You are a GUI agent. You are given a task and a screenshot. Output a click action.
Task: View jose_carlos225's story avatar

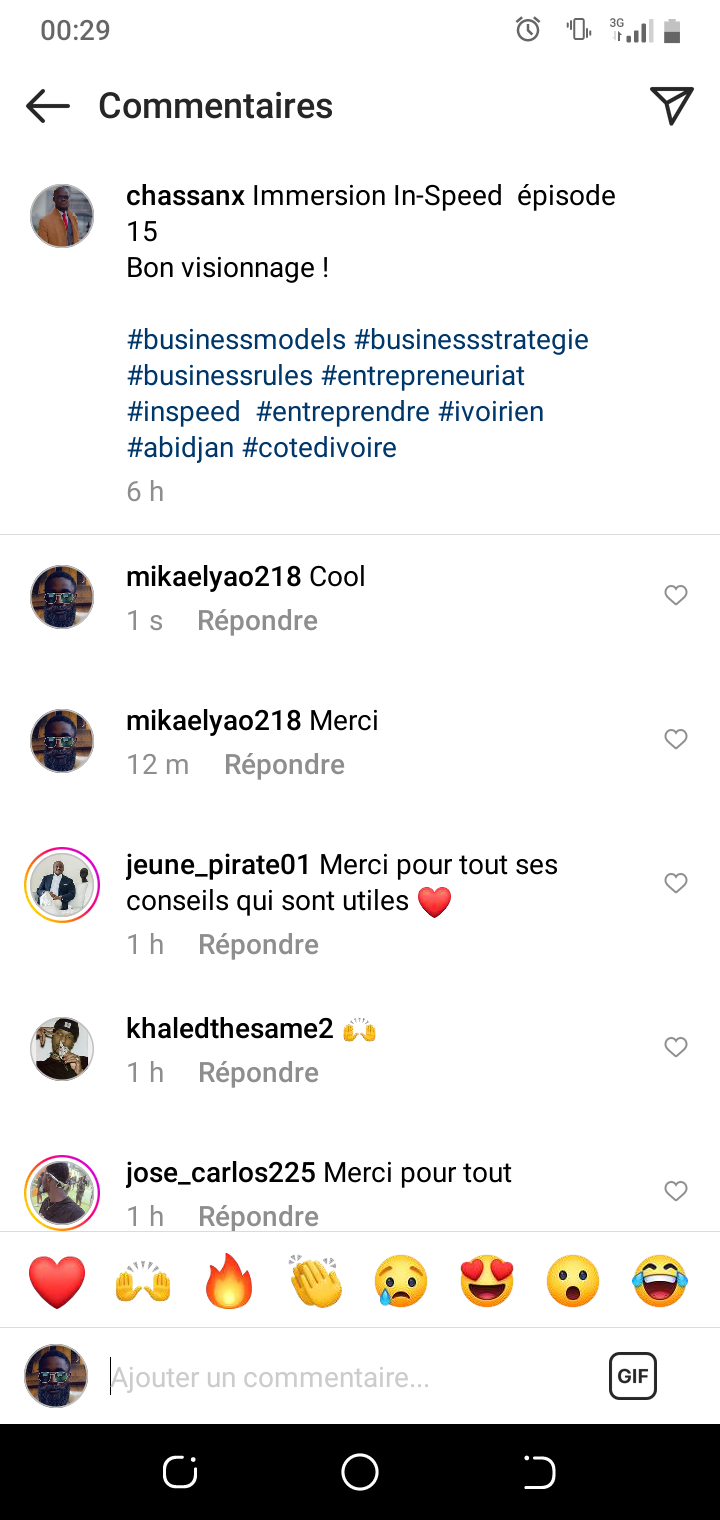coord(62,1192)
